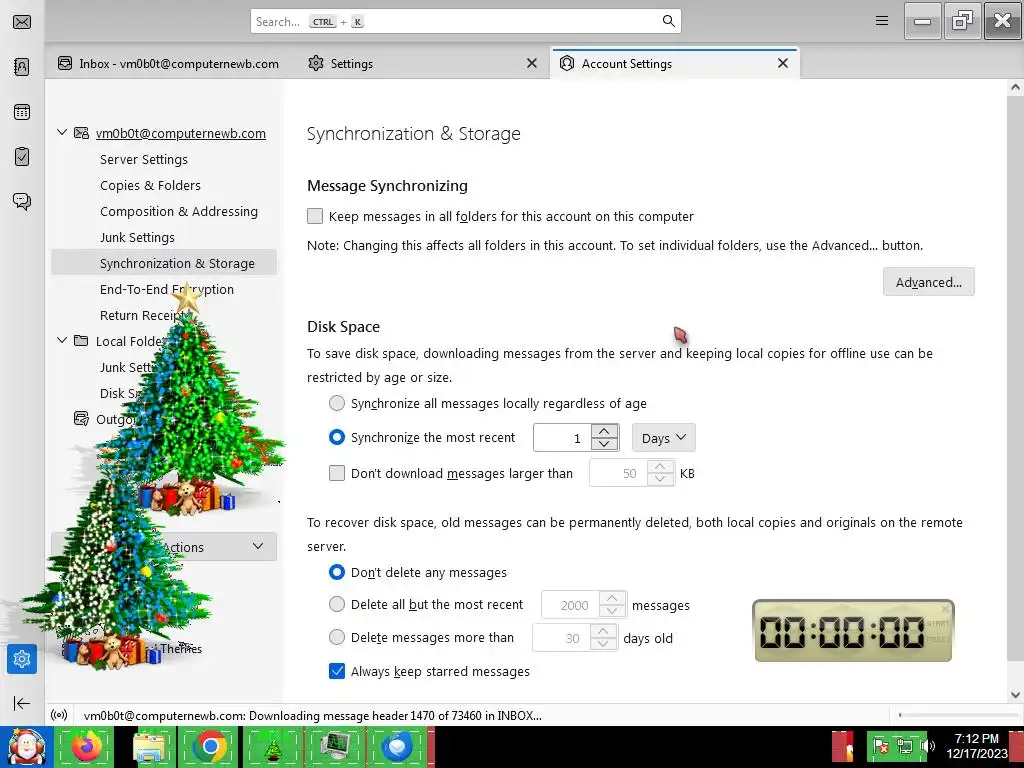Collapse the vm0b0t@computernewb.com account tree

click(62, 133)
